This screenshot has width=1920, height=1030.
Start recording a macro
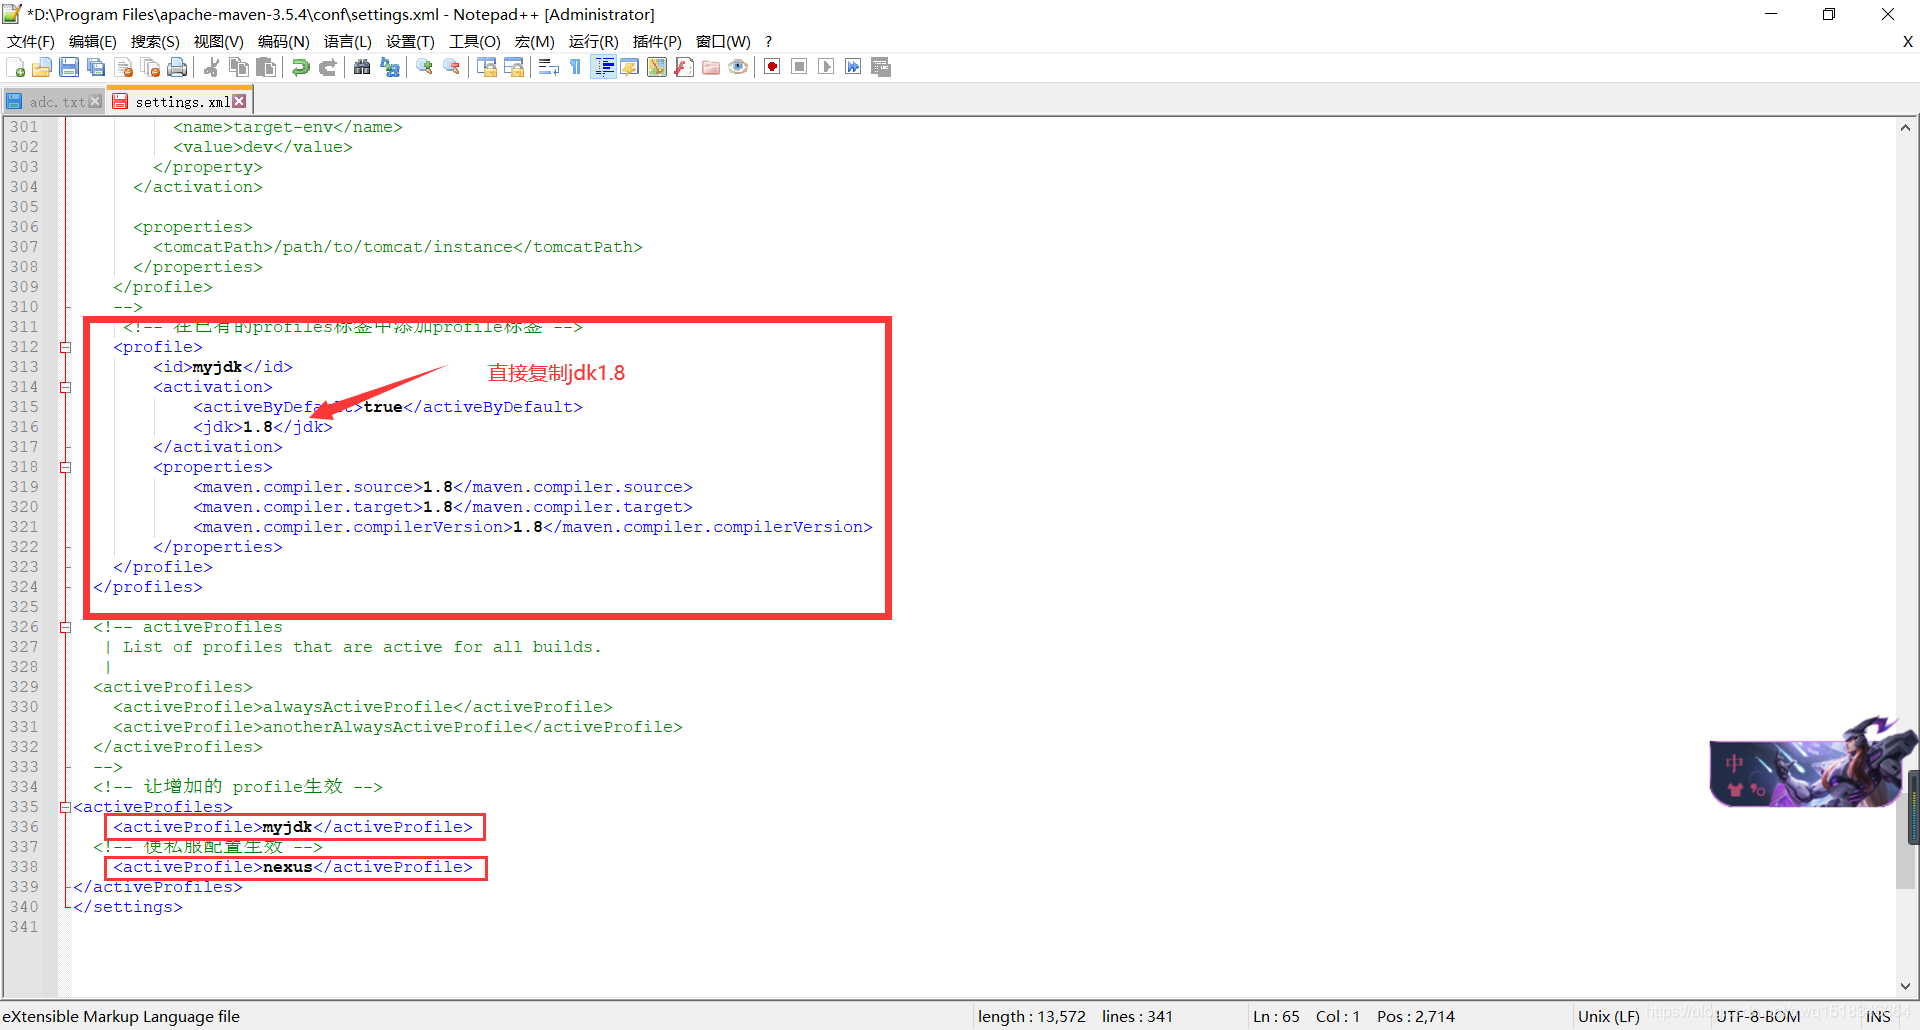point(771,67)
